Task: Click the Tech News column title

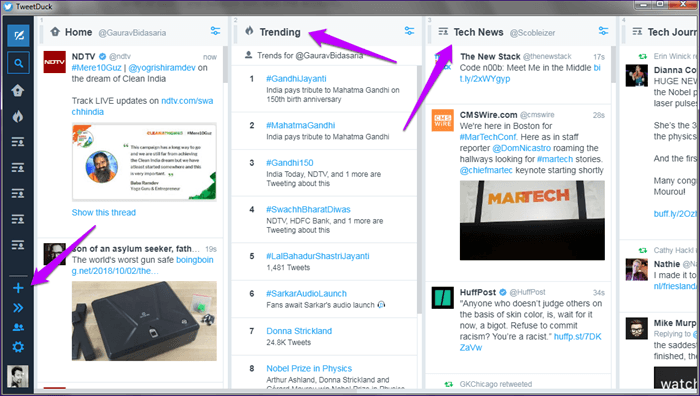Action: click(x=479, y=32)
